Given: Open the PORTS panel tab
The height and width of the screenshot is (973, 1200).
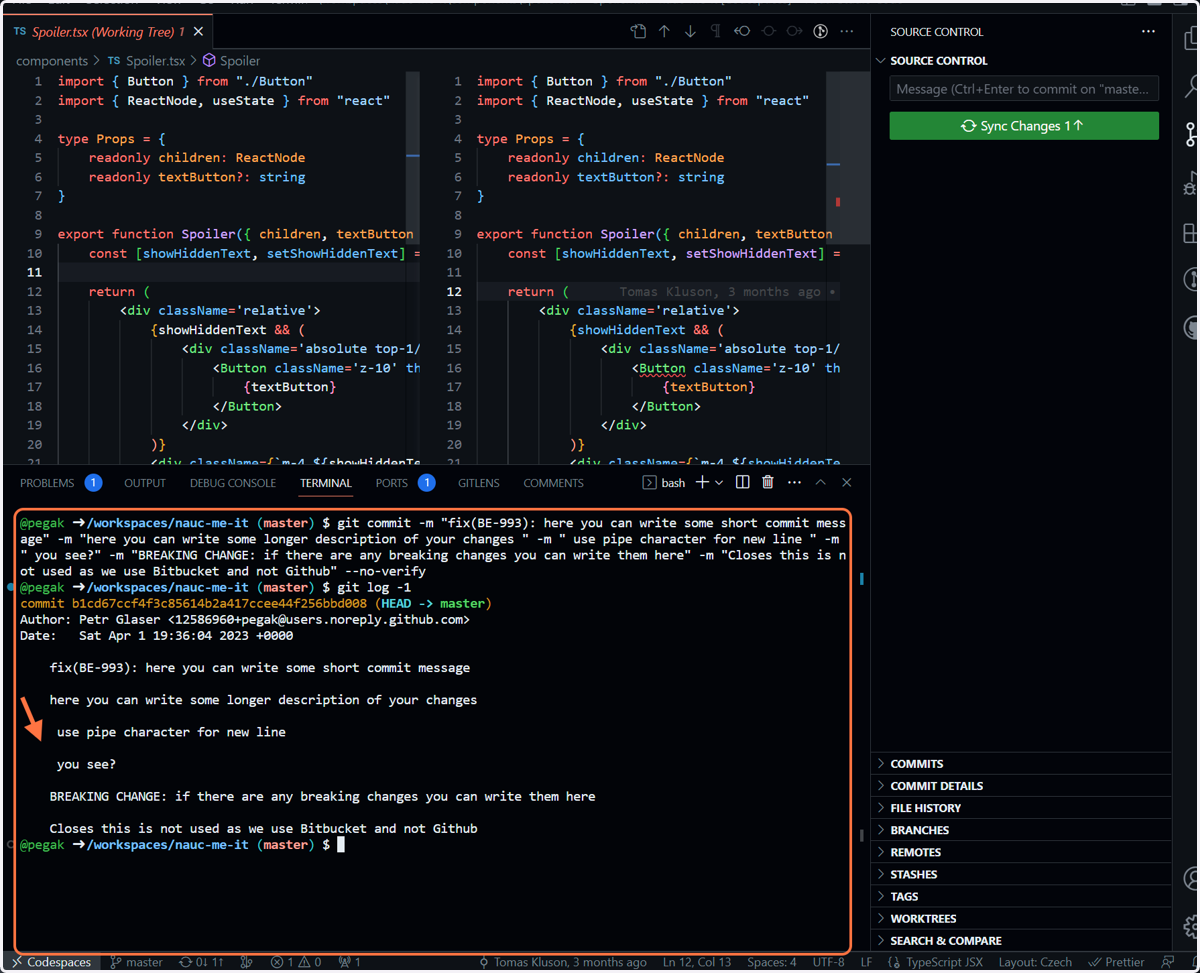Looking at the screenshot, I should 404,483.
